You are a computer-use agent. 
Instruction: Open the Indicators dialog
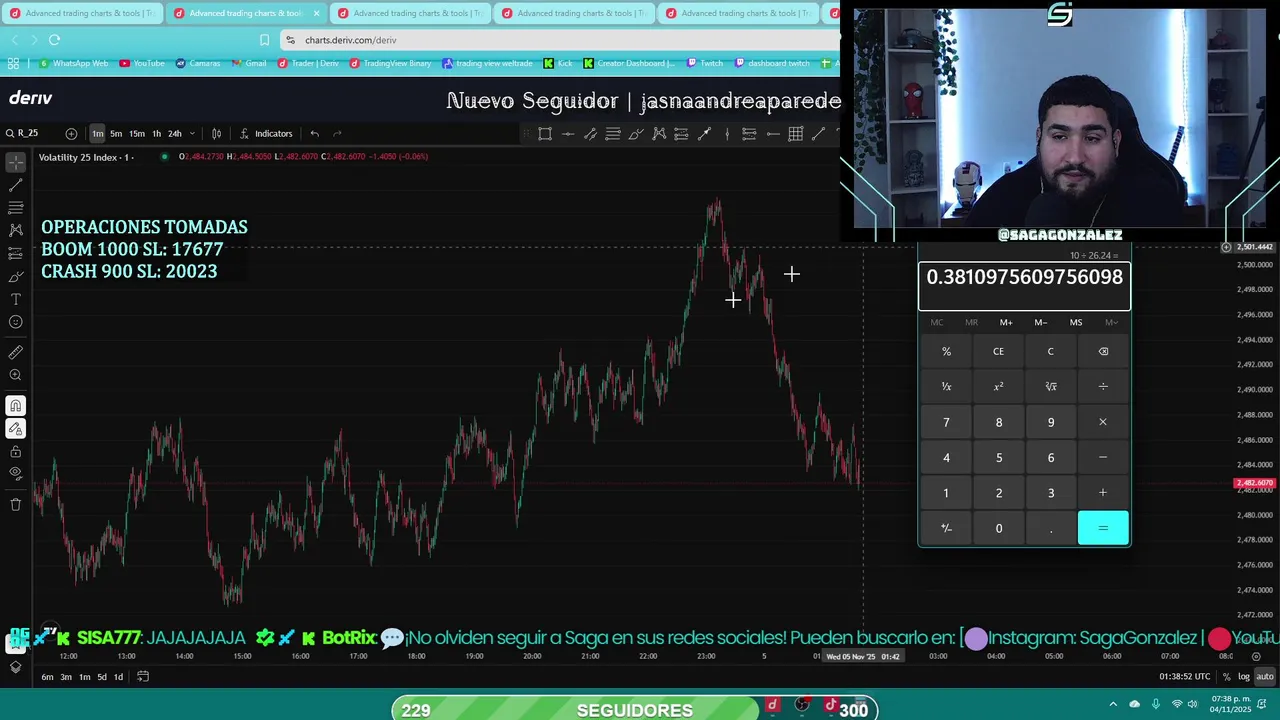coord(266,133)
